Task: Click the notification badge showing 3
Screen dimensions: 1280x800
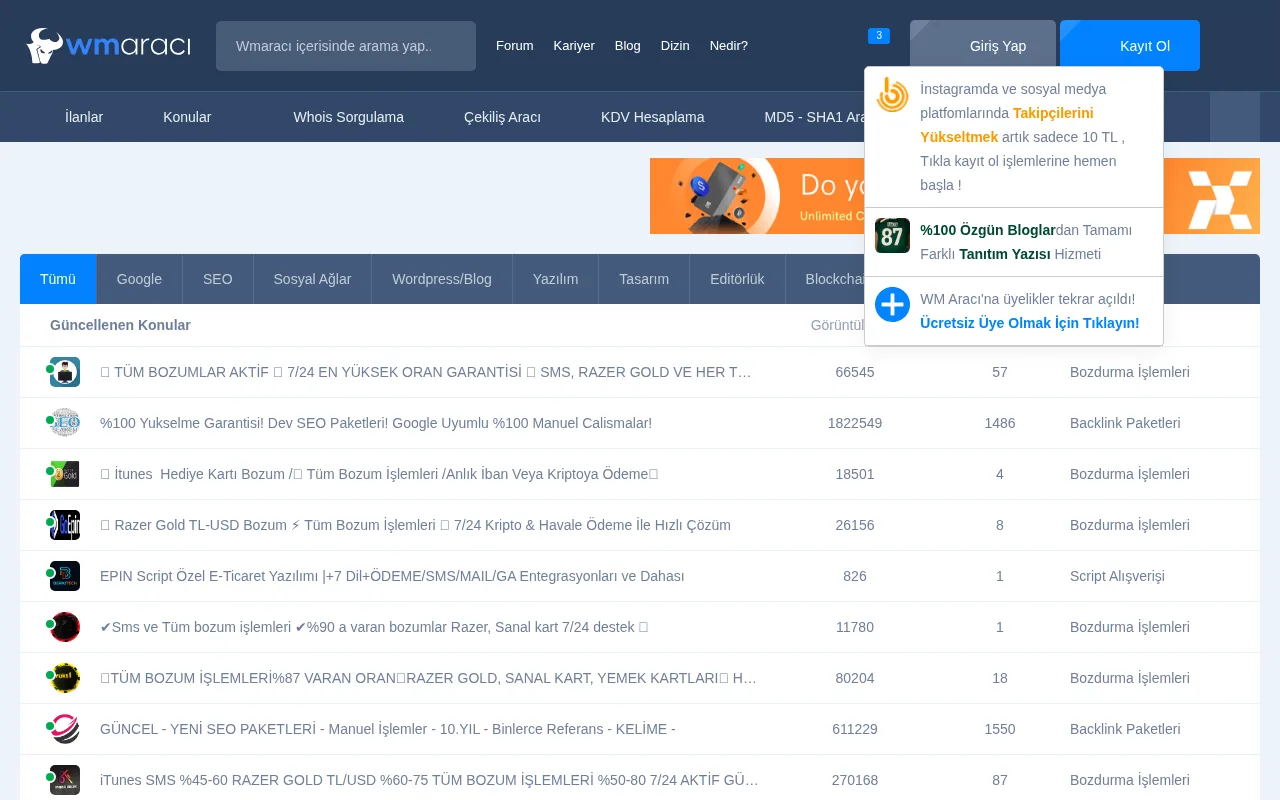Action: pos(878,36)
